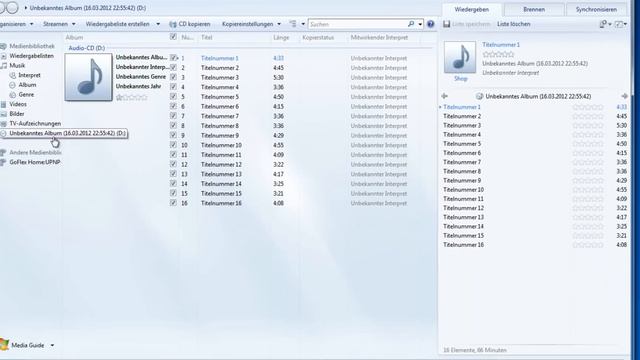Select Wiedergabelisten in navigation tree
The height and width of the screenshot is (360, 640).
point(31,56)
